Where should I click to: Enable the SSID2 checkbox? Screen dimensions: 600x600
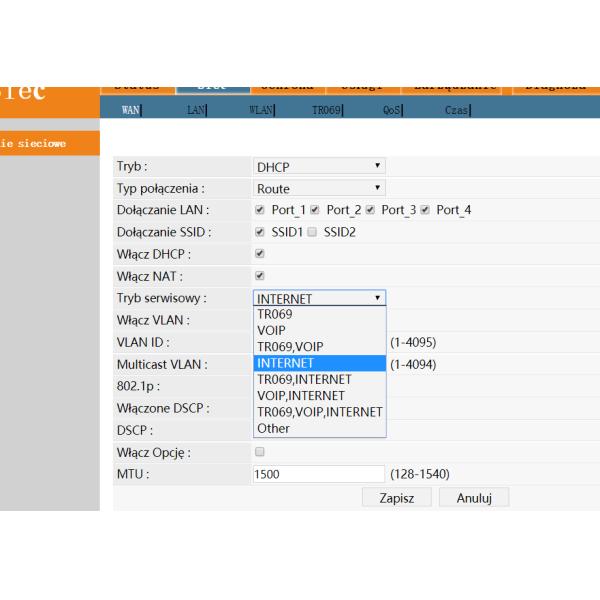315,232
